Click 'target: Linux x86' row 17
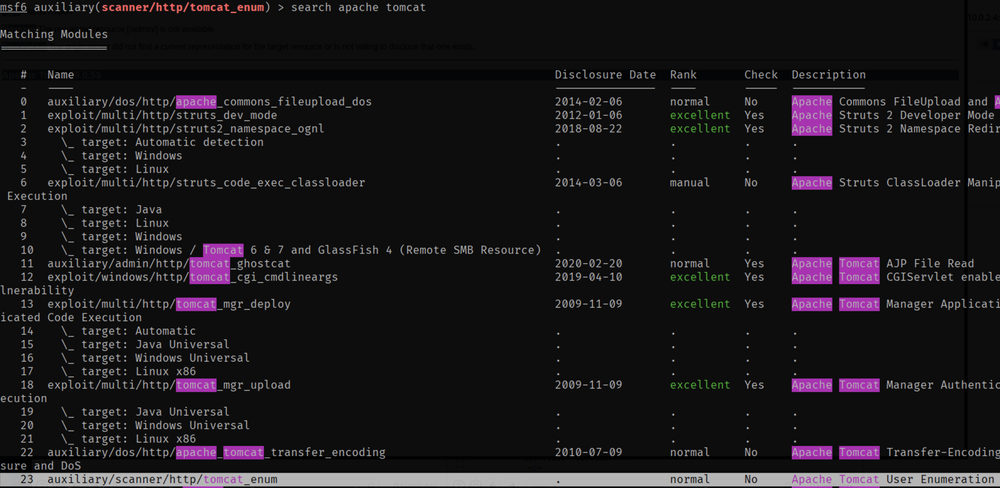1000x488 pixels. (x=128, y=371)
